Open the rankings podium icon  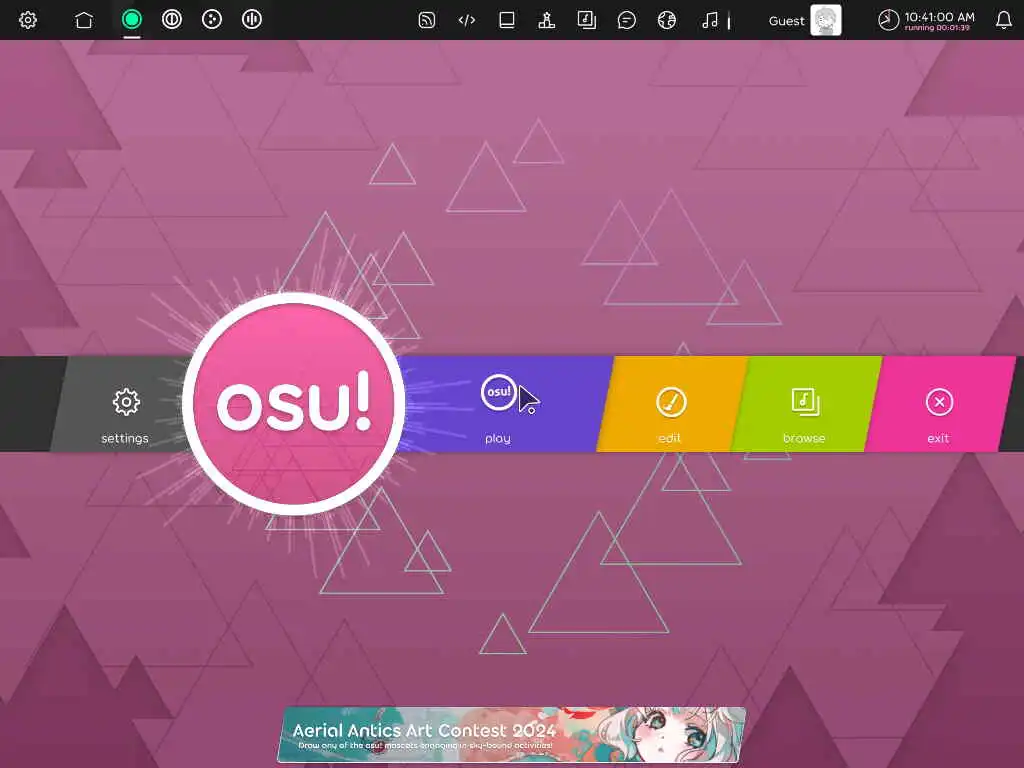[x=547, y=20]
